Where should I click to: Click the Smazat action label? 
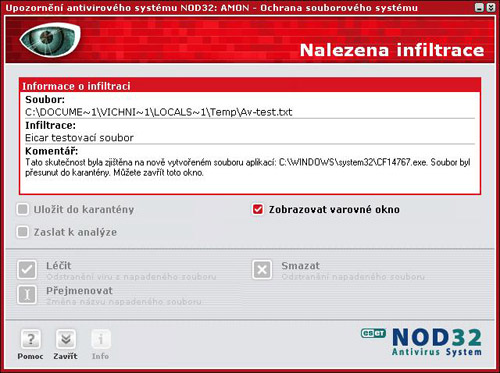click(300, 266)
